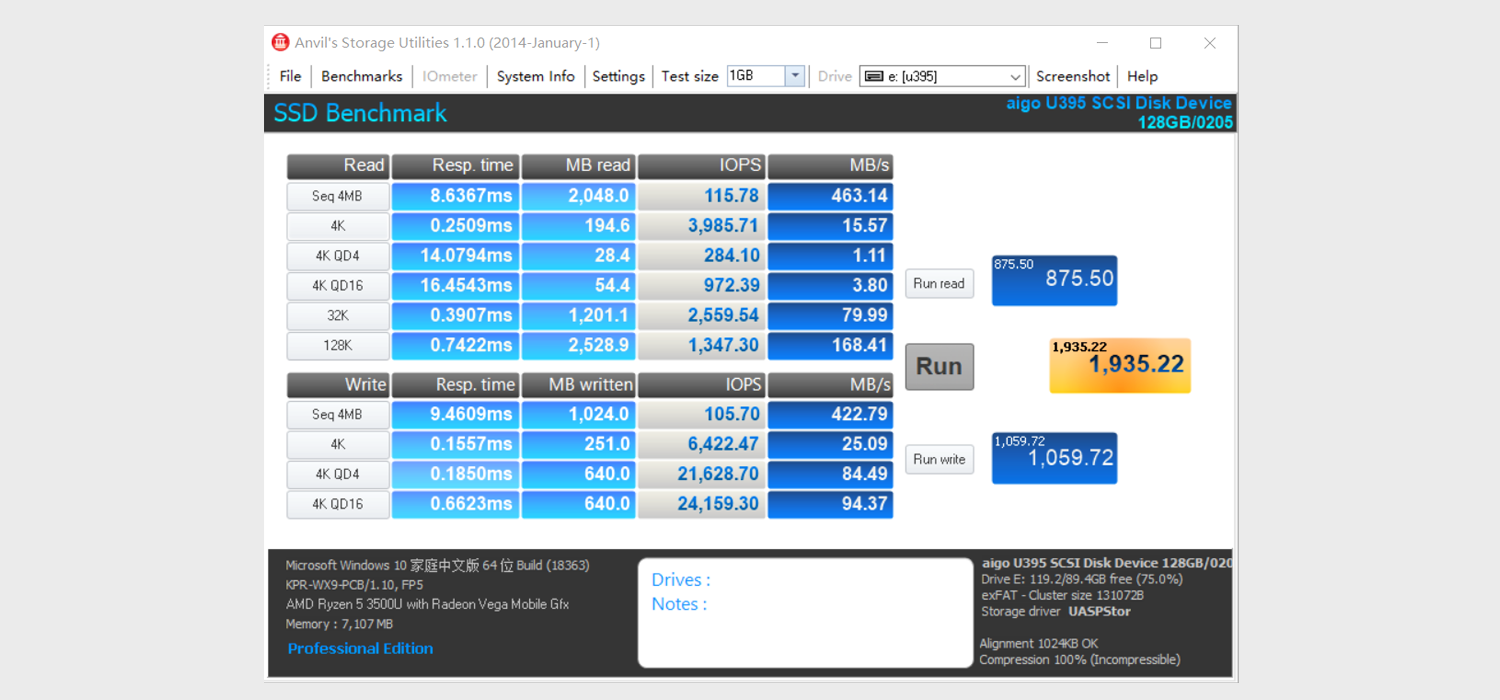The image size is (1500, 700).
Task: Click the AMD Ryzen 5 3500U text line
Action: tap(427, 604)
